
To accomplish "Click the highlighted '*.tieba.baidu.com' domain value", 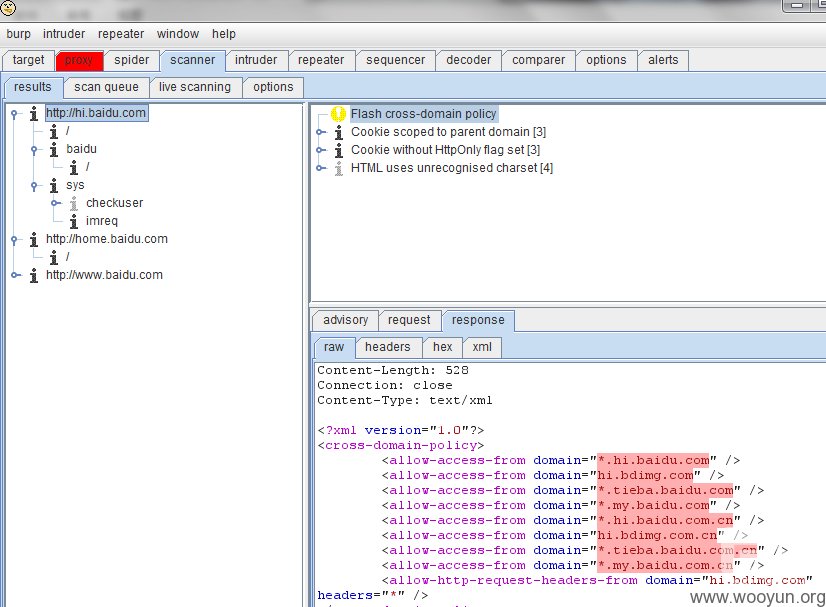I will [665, 491].
